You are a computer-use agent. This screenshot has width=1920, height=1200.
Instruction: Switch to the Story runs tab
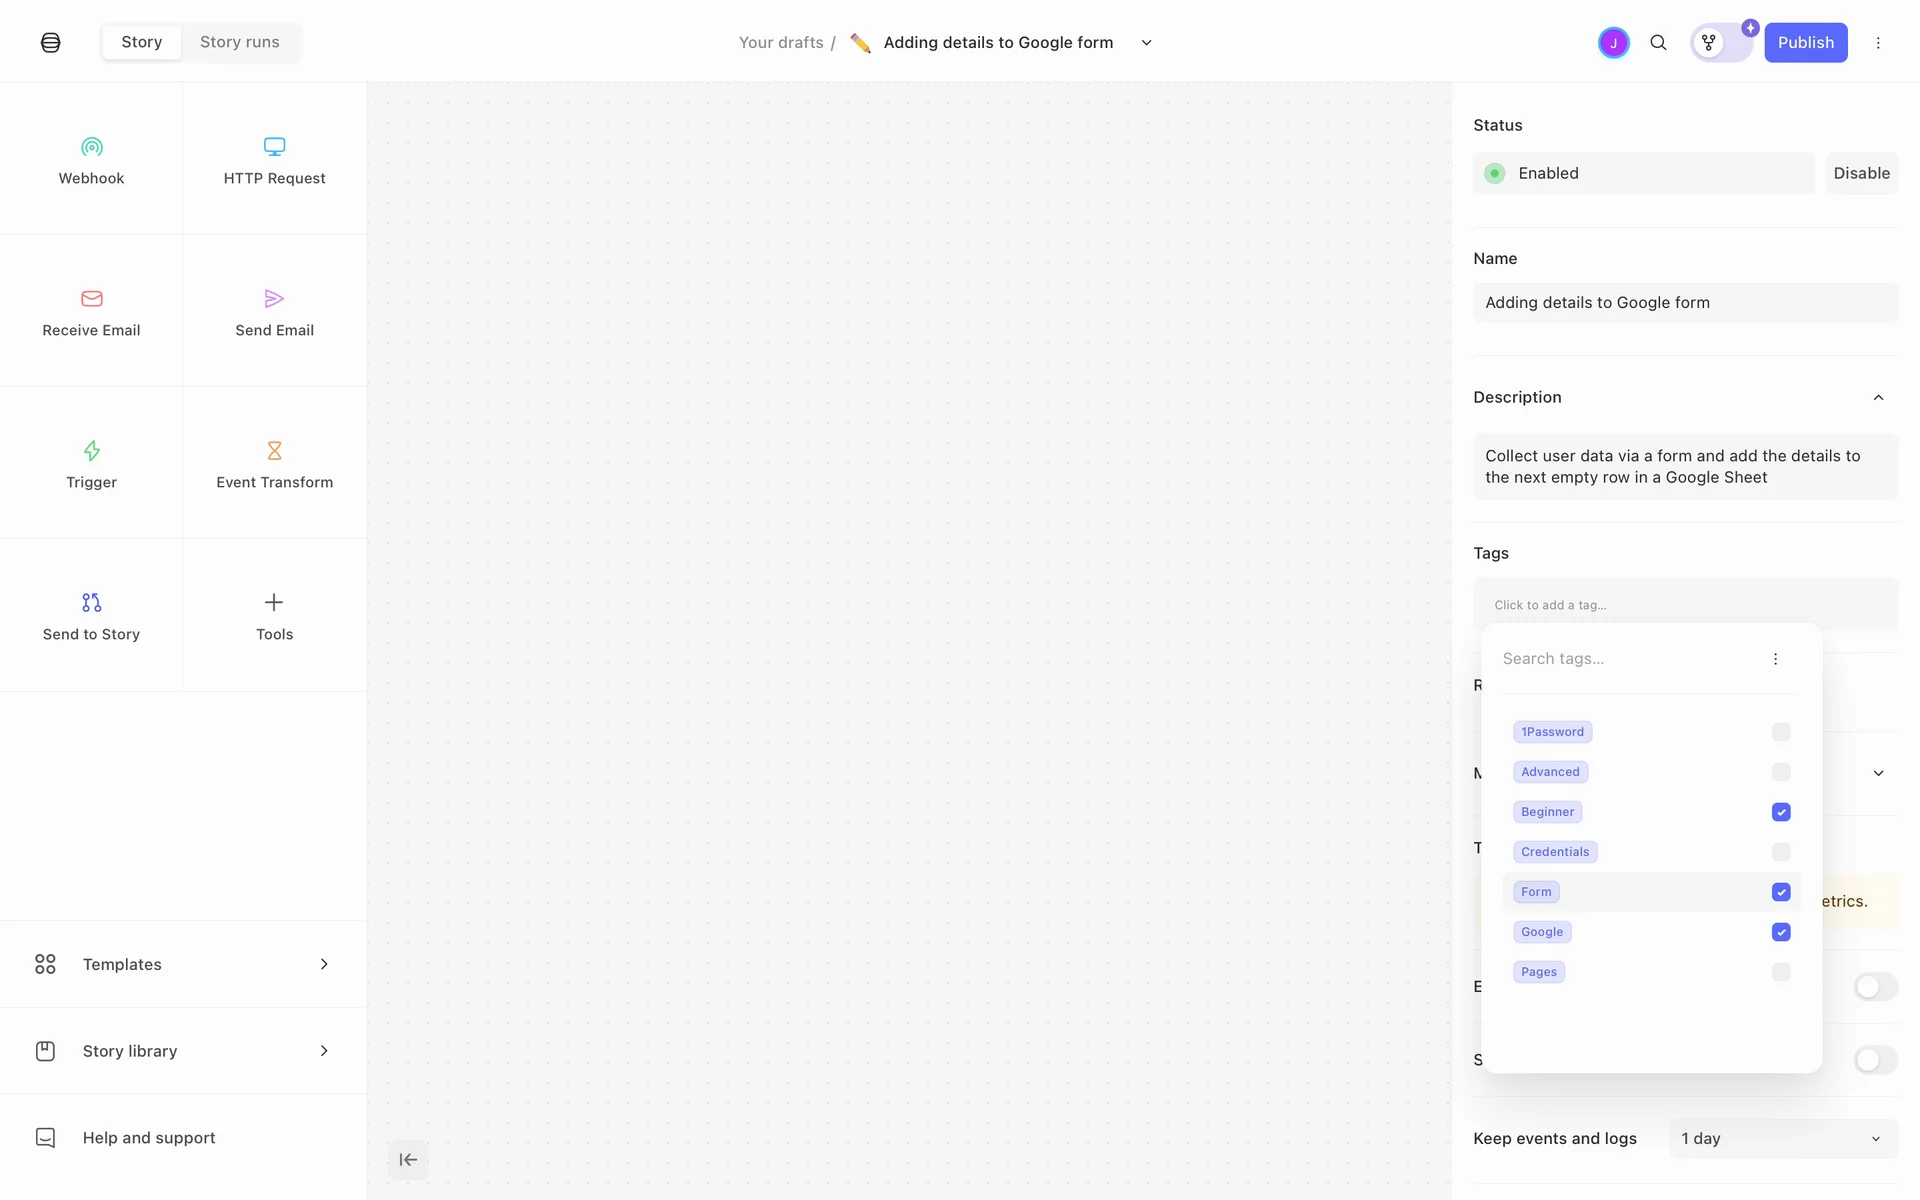click(239, 42)
